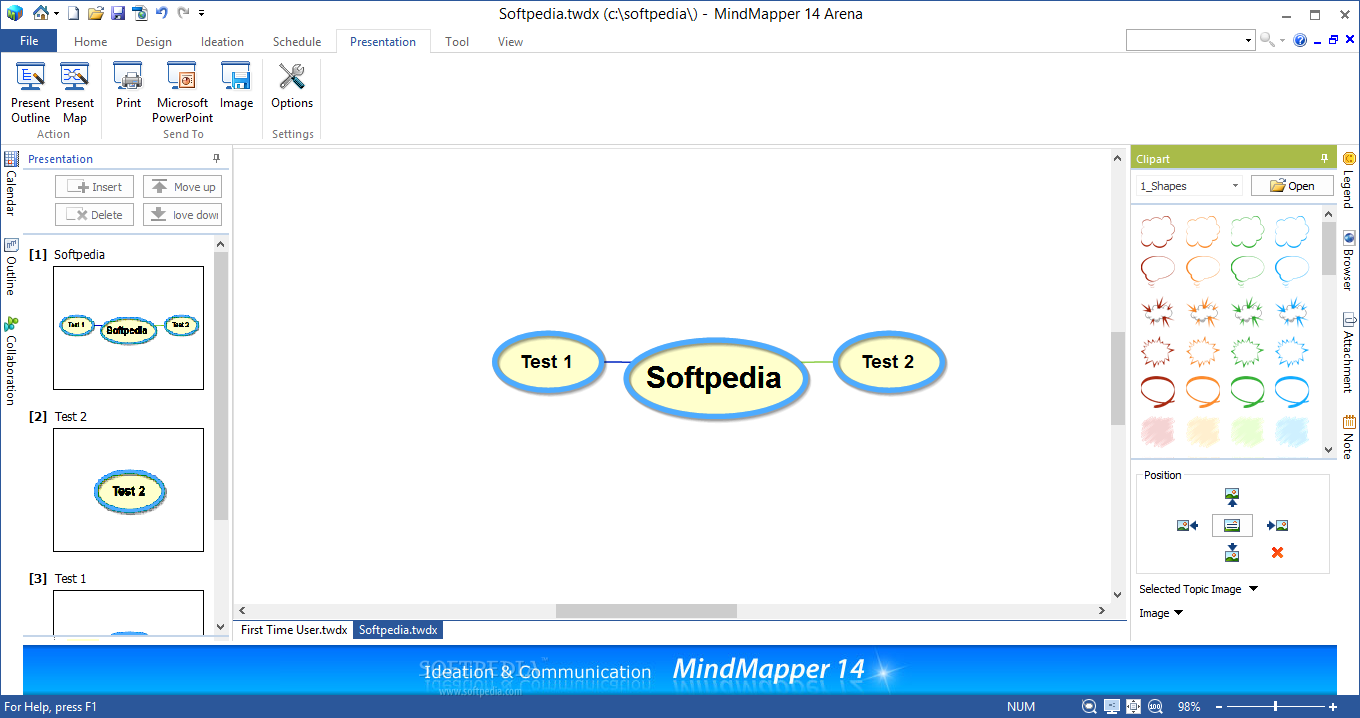Screen dimensions: 1360x718
Task: Click the zoom in plus button
Action: [1333, 707]
